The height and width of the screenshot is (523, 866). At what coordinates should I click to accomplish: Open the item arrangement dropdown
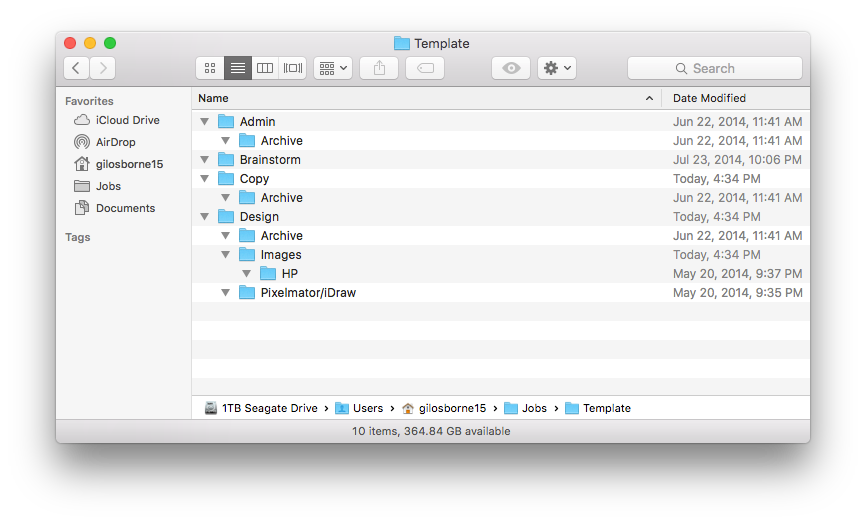click(333, 68)
